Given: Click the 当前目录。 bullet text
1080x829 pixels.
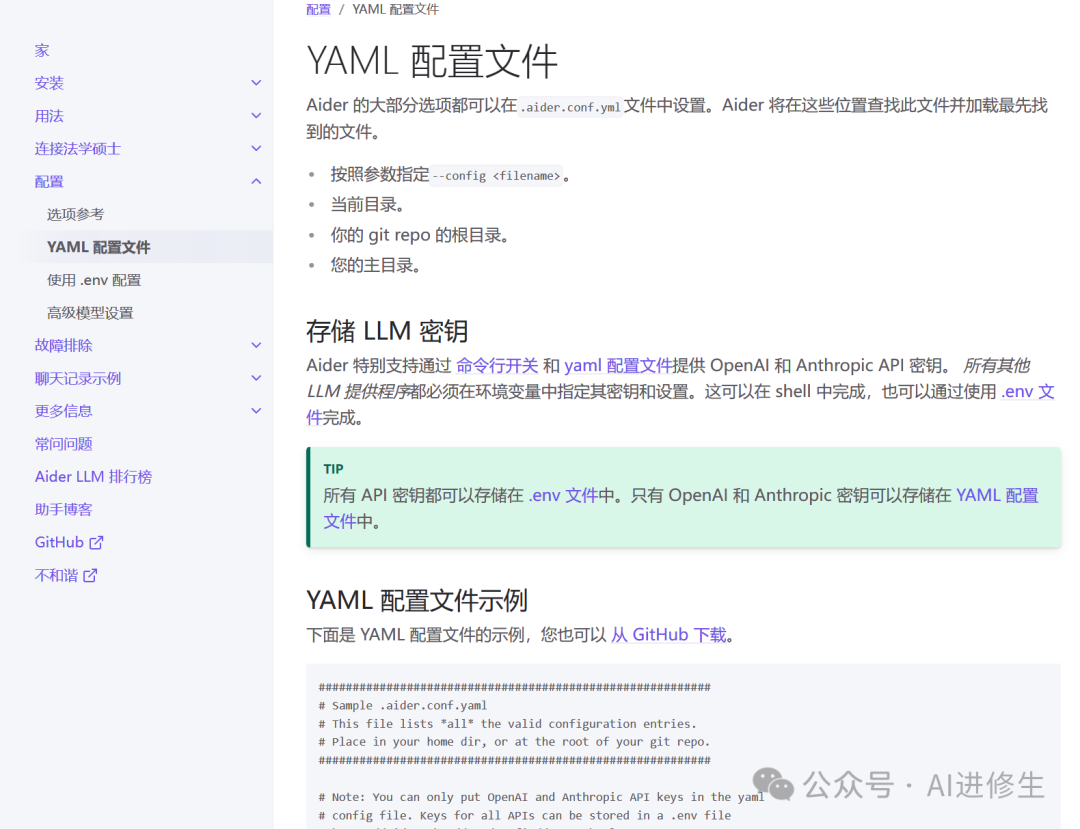Looking at the screenshot, I should click(367, 204).
